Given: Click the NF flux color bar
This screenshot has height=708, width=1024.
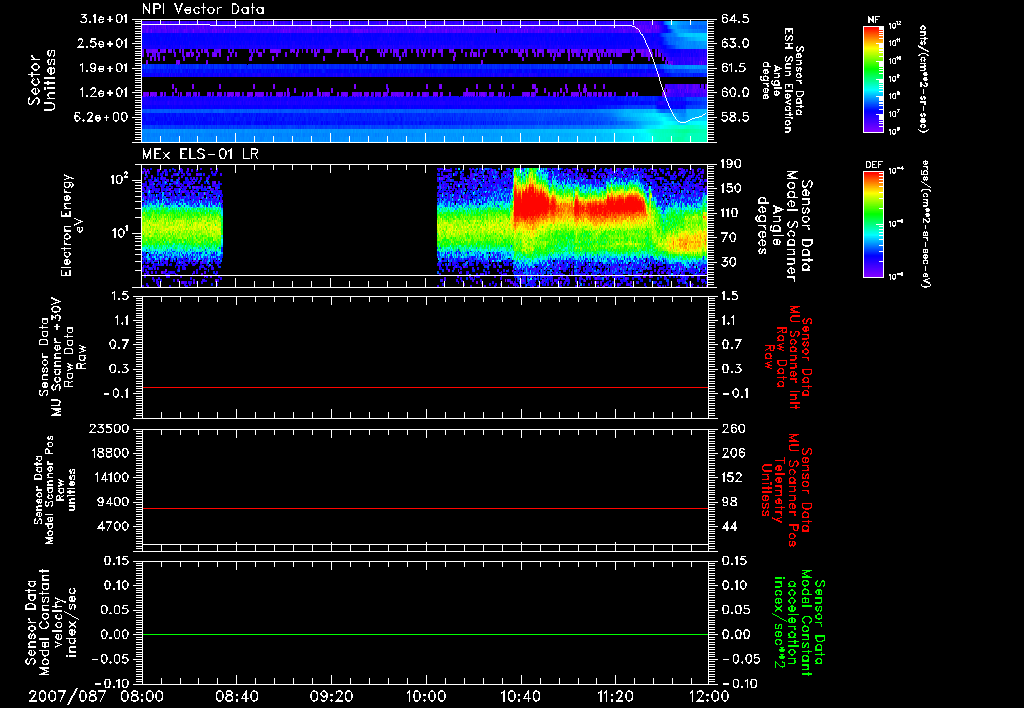Looking at the screenshot, I should click(x=873, y=79).
